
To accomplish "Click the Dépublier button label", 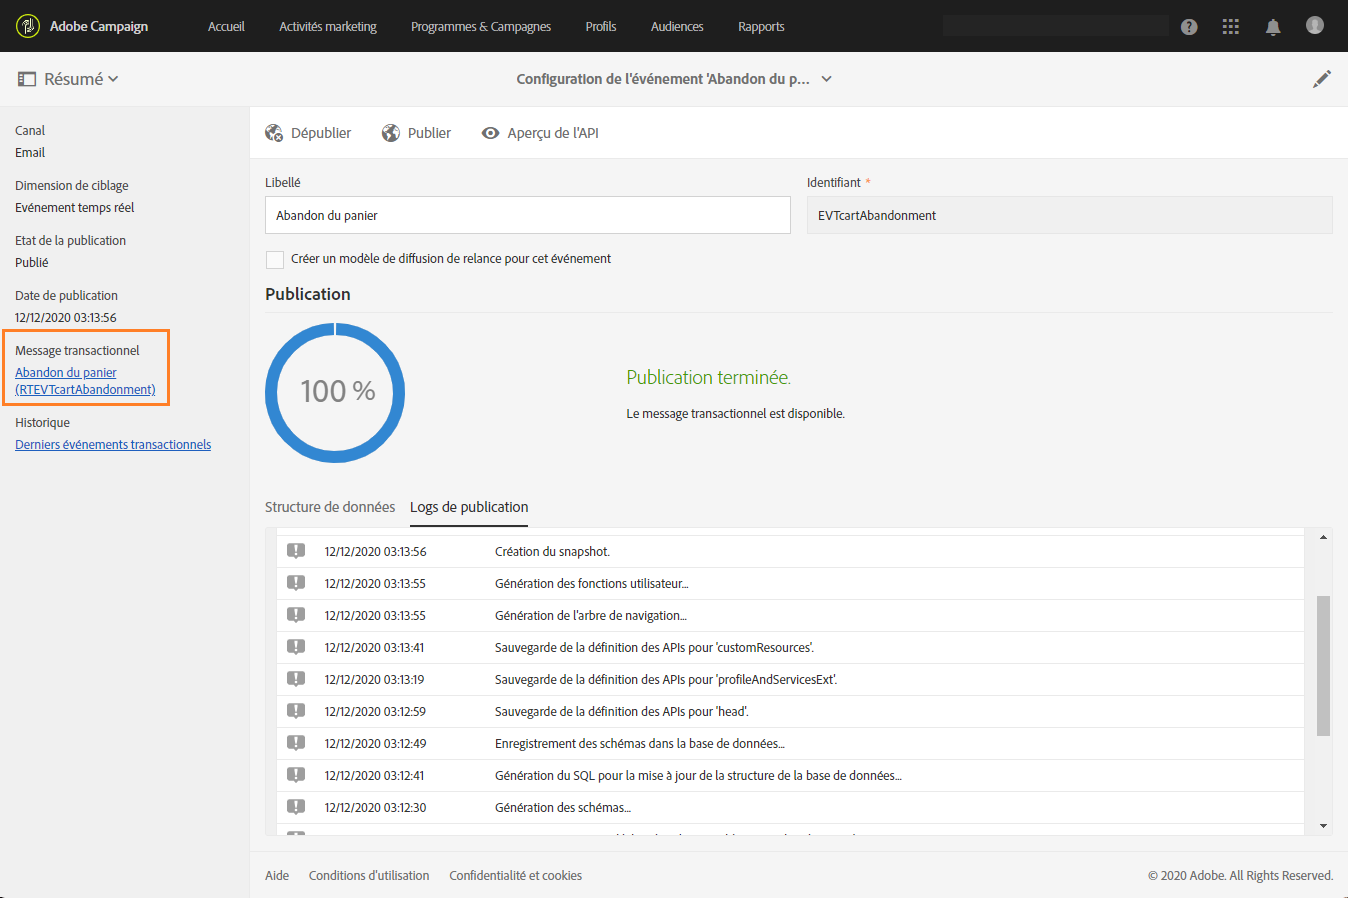I will (x=321, y=133).
